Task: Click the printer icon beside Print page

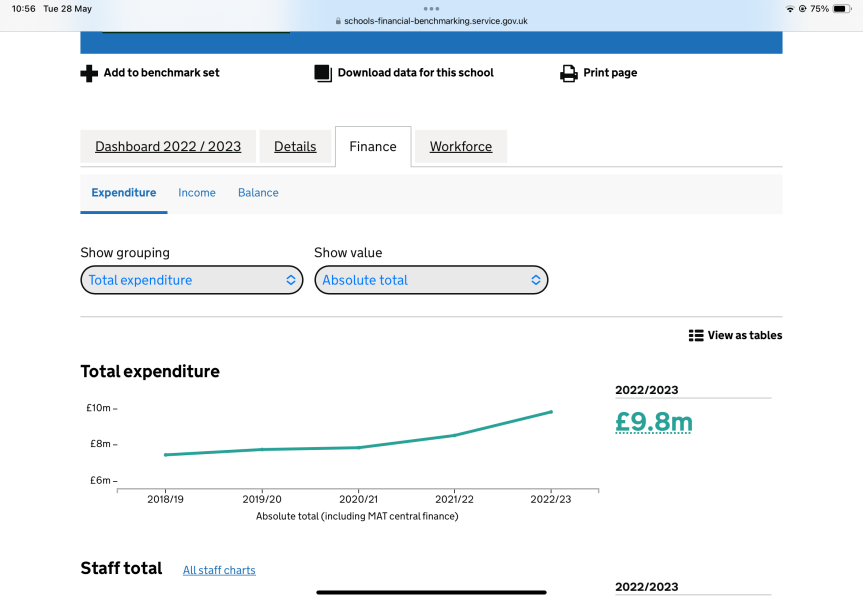Action: [x=568, y=73]
